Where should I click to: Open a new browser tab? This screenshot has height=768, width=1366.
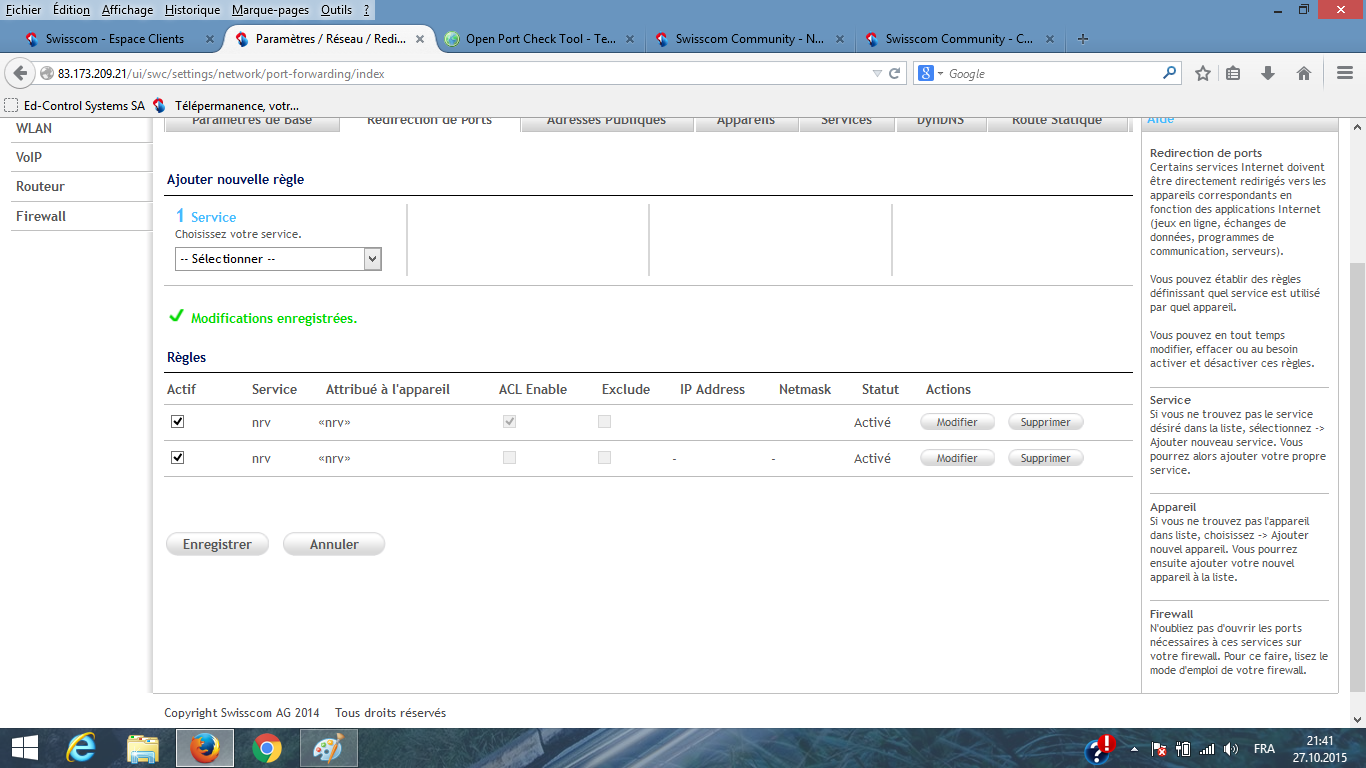(1082, 39)
